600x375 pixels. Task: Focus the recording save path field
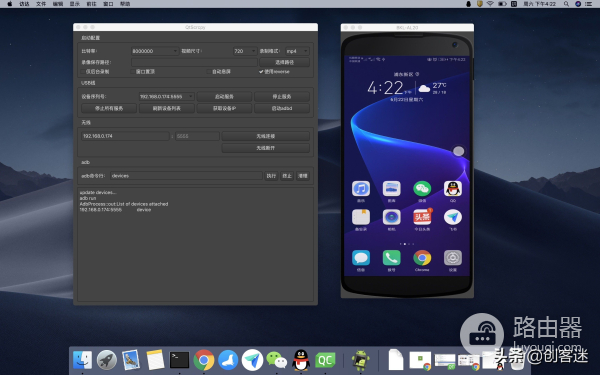[x=194, y=62]
